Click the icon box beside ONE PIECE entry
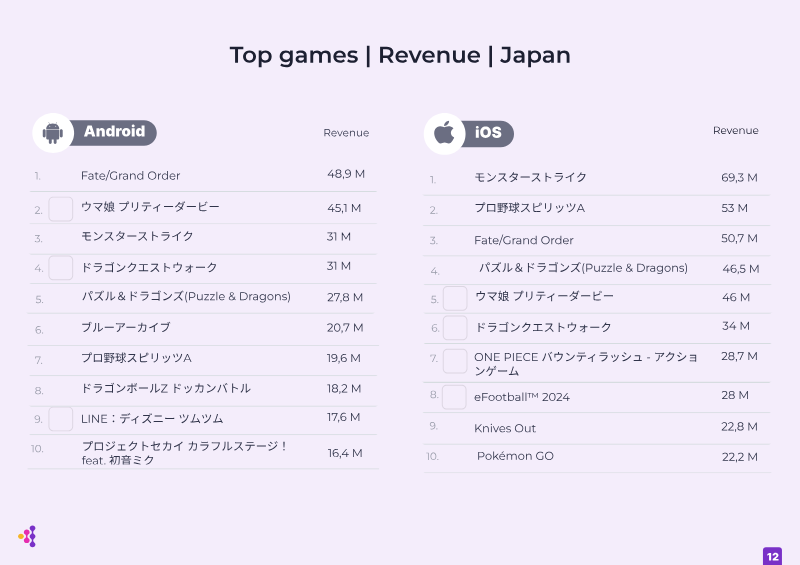 coord(455,361)
